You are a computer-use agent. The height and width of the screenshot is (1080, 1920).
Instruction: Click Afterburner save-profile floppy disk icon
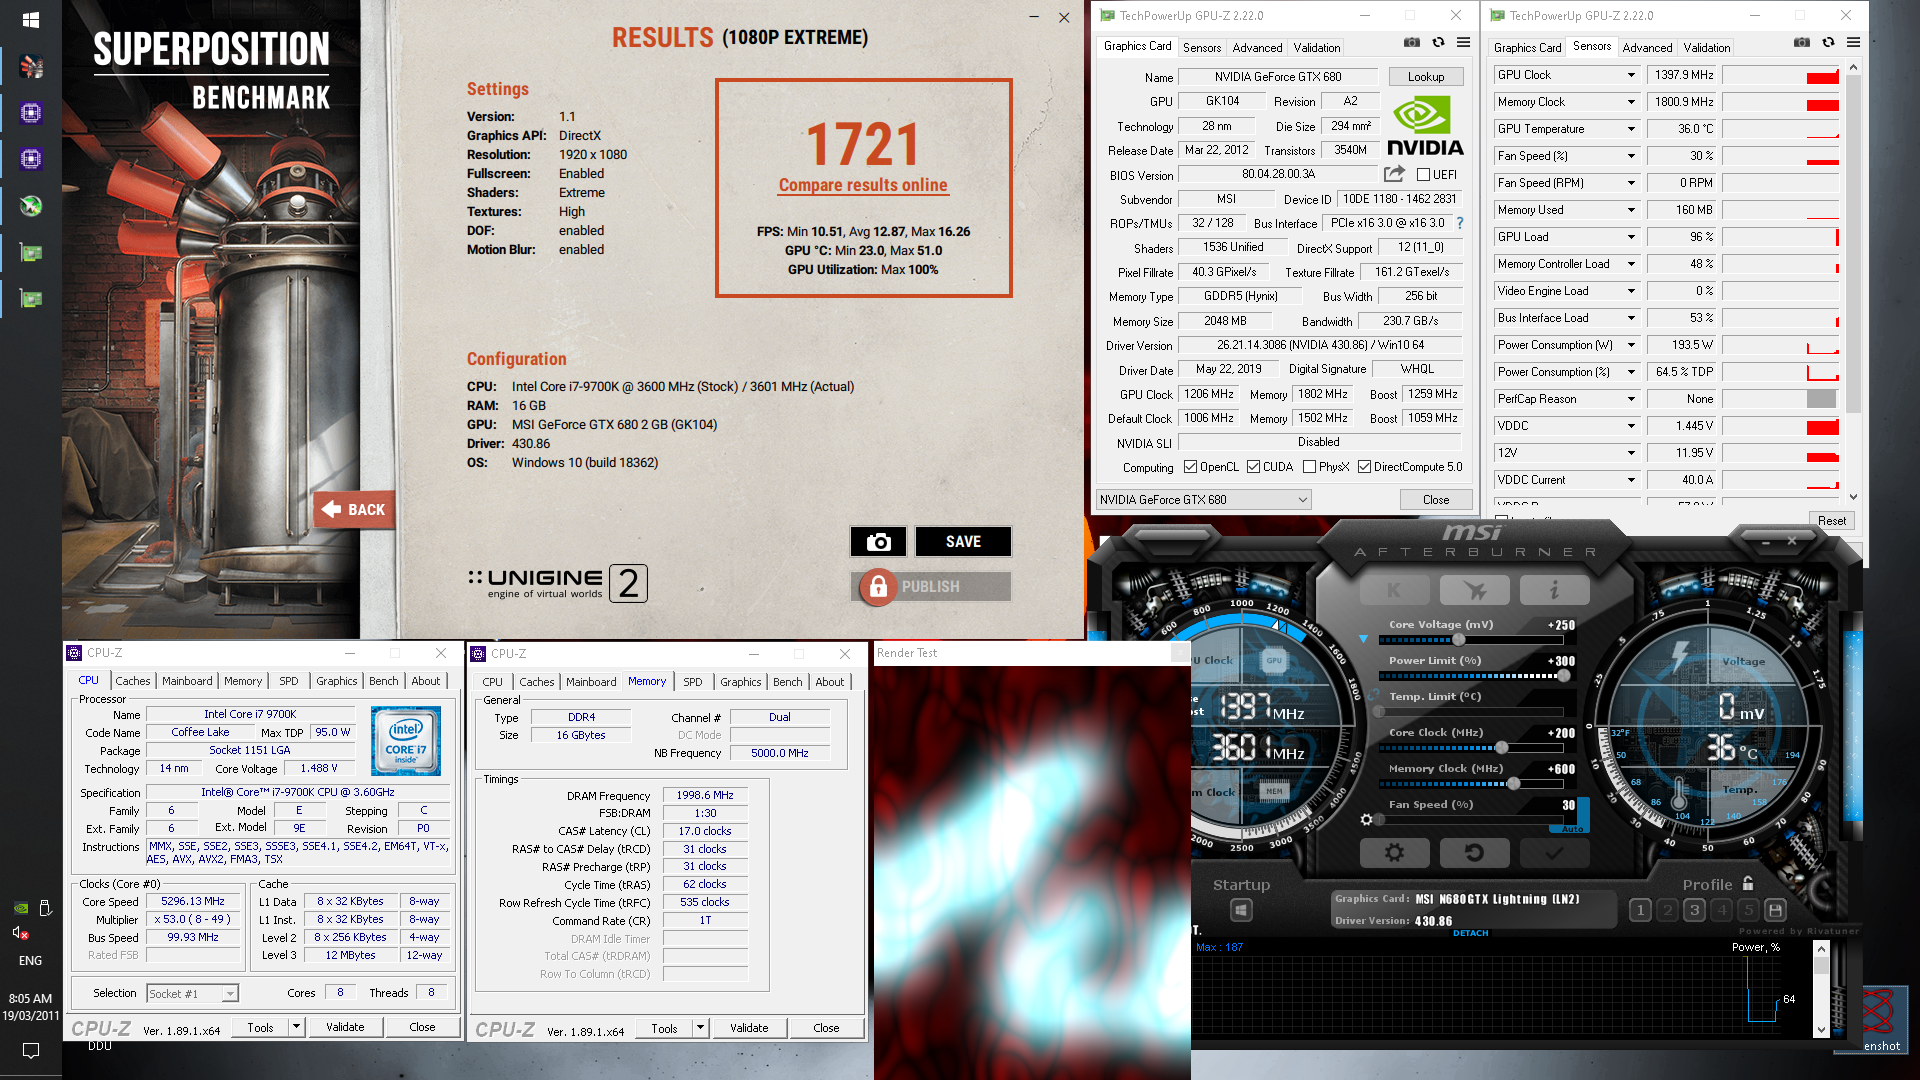1775,910
